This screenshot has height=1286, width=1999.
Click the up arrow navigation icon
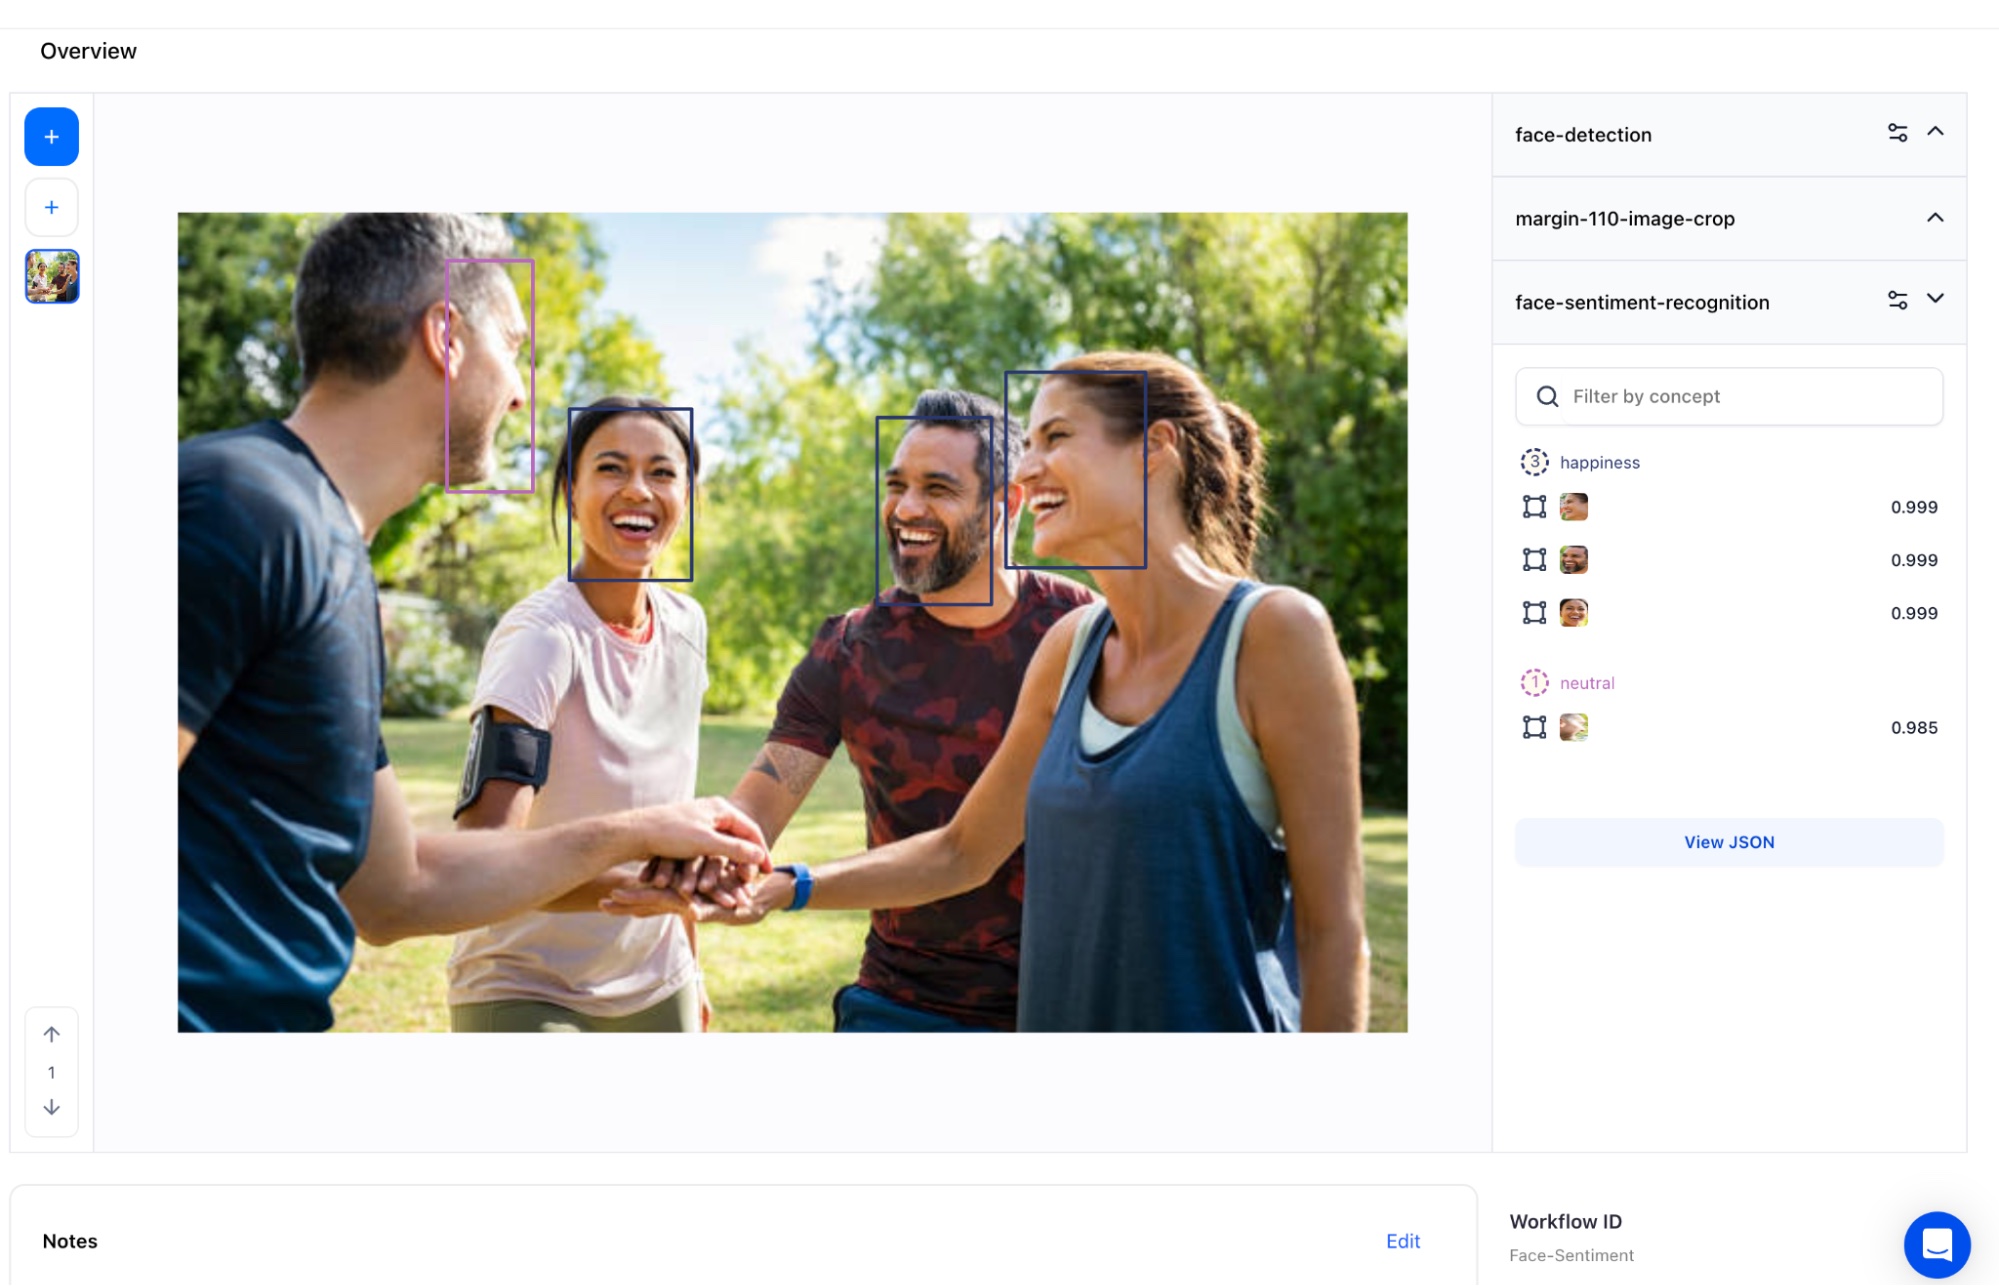(x=51, y=1034)
